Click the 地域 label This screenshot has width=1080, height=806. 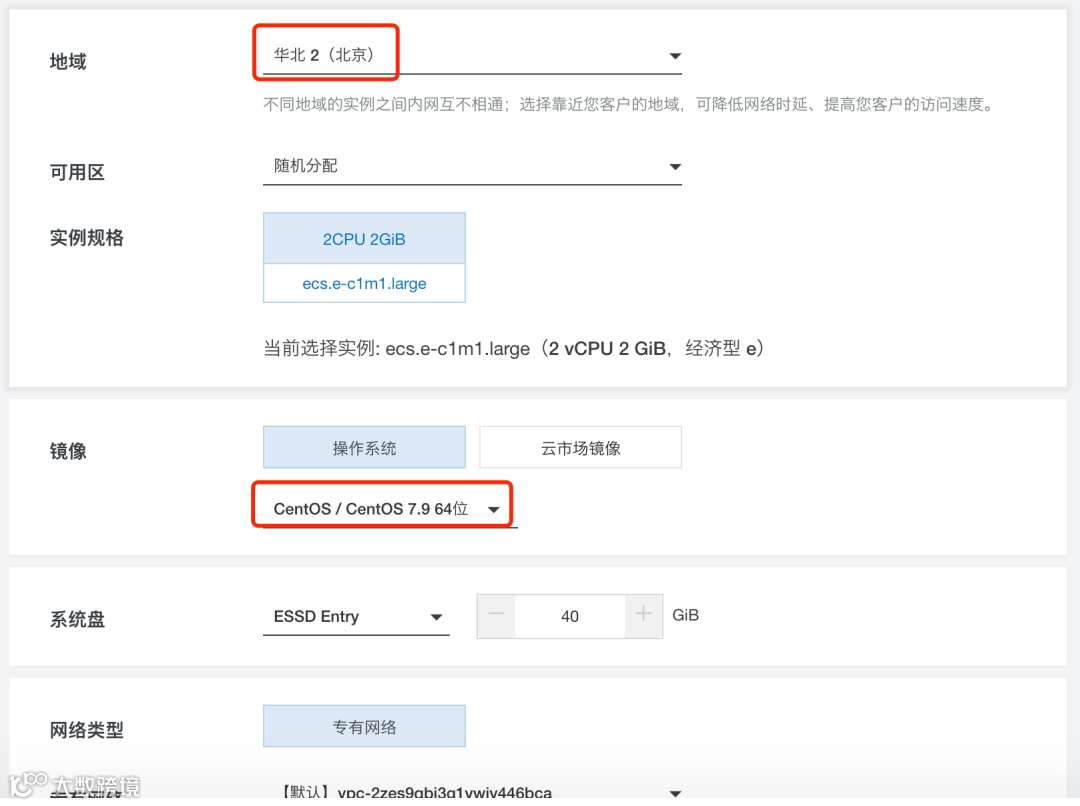(68, 62)
